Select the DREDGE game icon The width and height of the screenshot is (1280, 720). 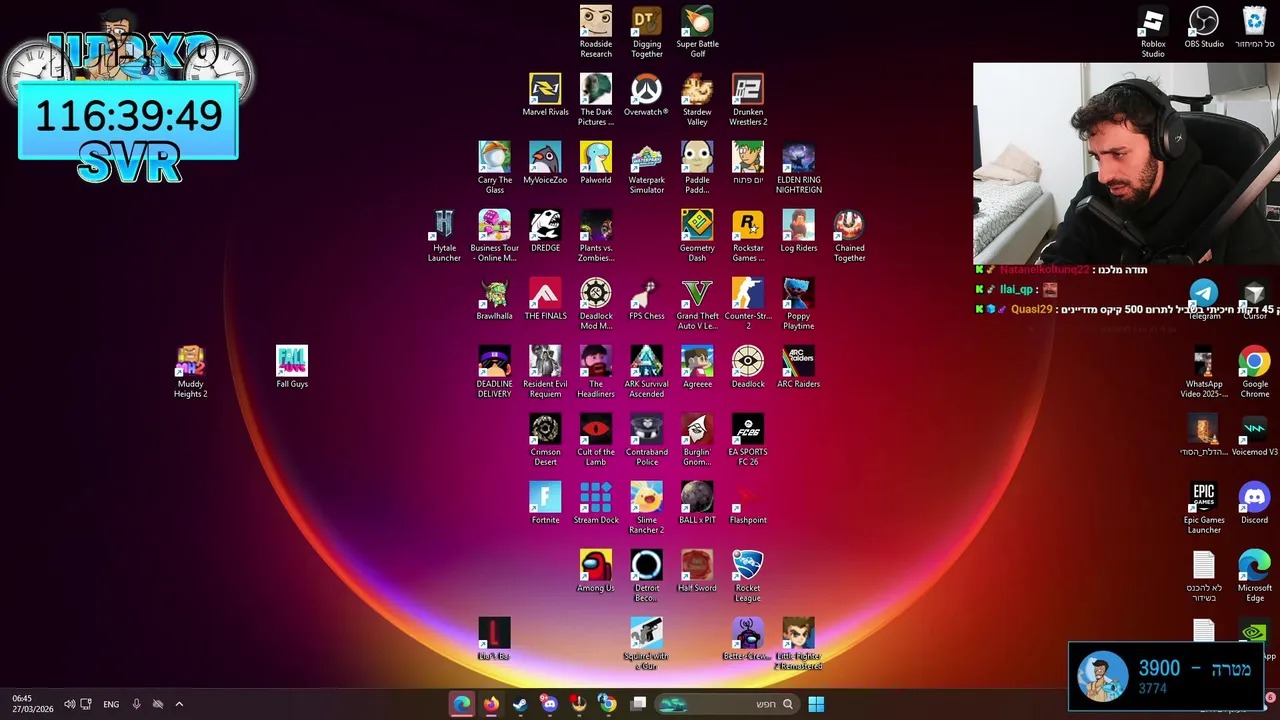point(545,231)
